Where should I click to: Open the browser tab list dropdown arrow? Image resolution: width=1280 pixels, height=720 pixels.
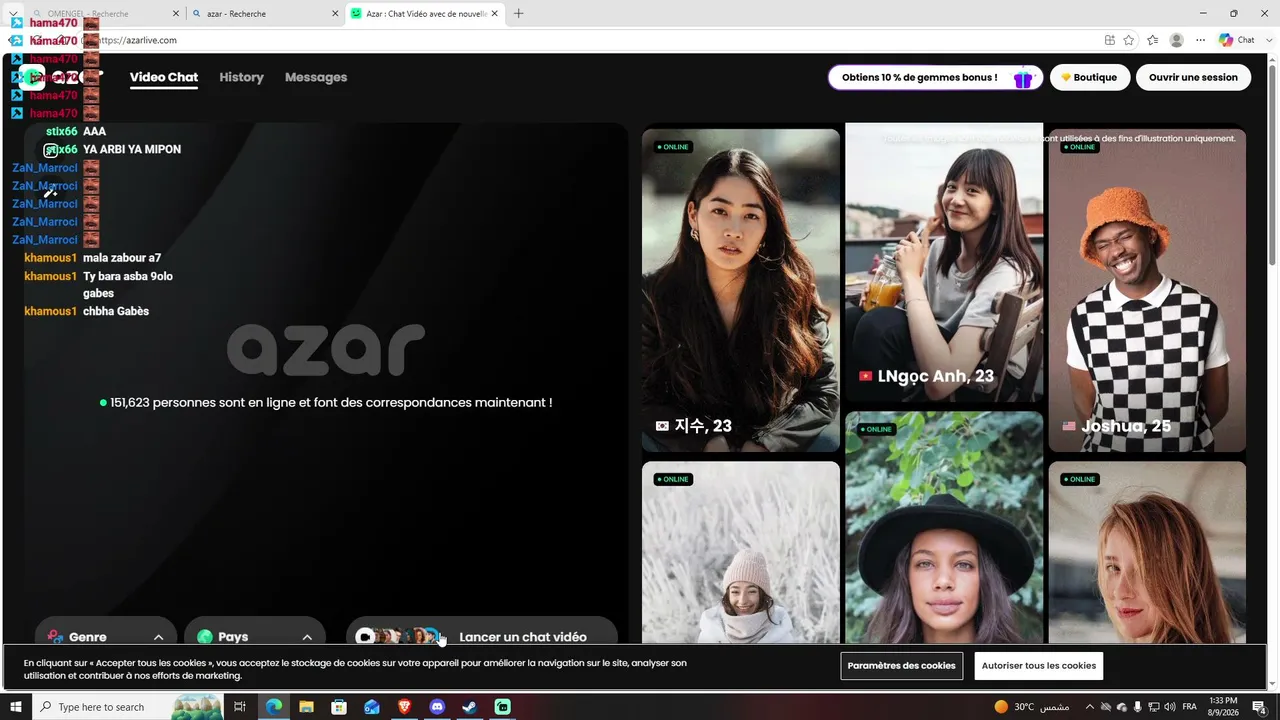pos(13,14)
